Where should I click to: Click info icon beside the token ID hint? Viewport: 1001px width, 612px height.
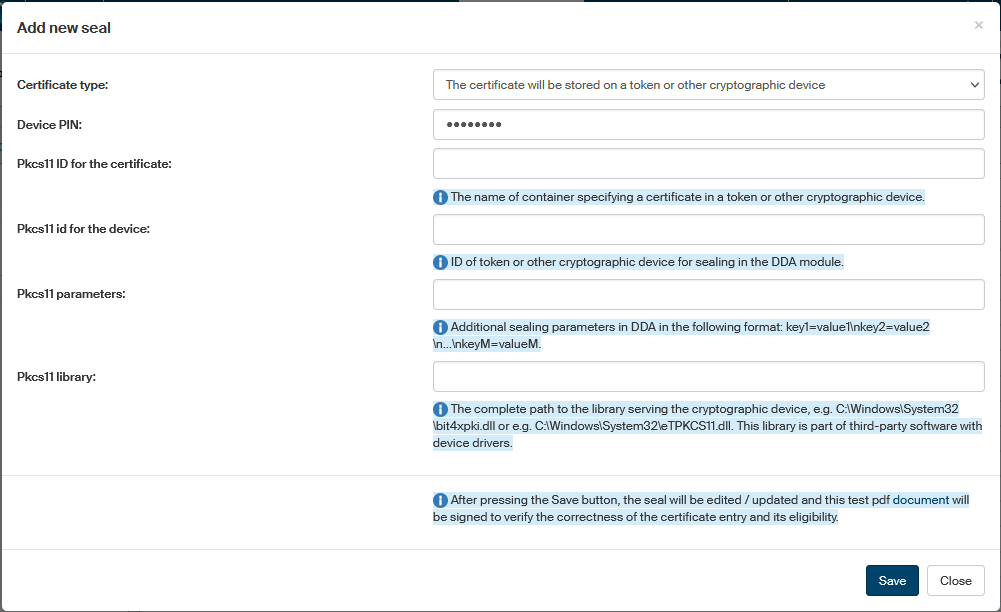click(440, 262)
